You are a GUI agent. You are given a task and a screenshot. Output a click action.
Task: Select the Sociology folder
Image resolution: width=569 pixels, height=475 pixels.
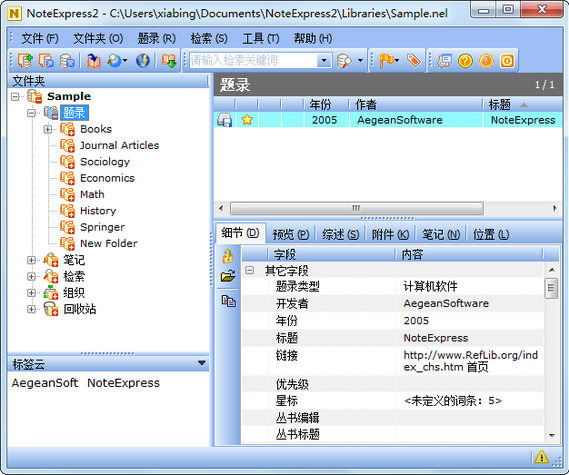(x=105, y=161)
